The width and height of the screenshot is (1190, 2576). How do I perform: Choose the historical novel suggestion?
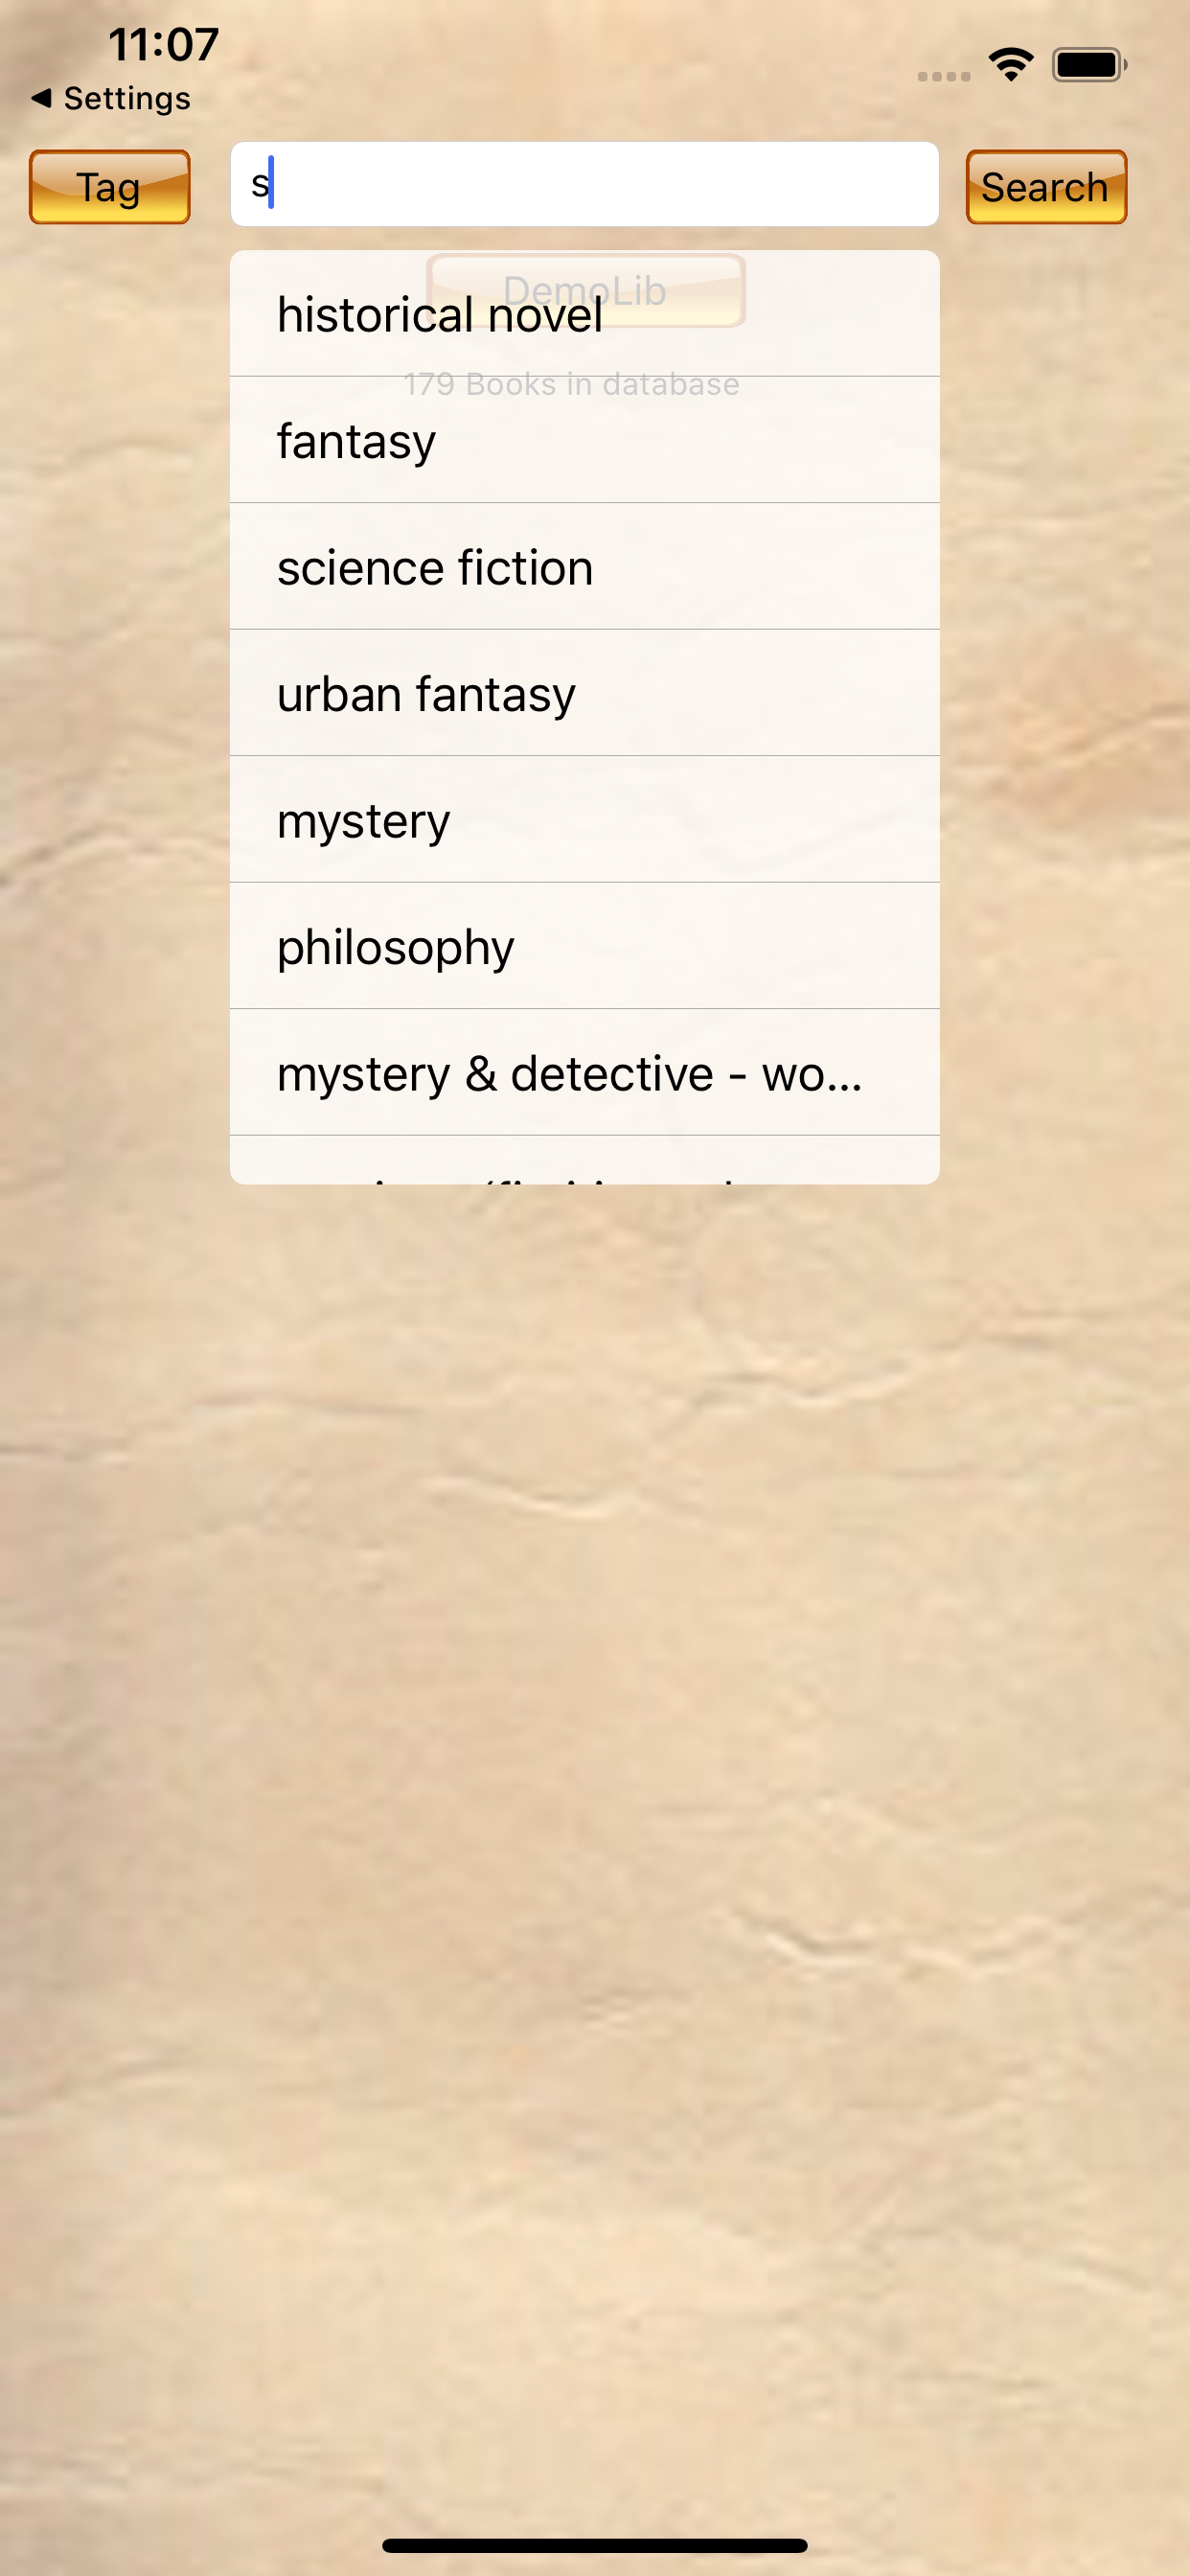pos(584,314)
